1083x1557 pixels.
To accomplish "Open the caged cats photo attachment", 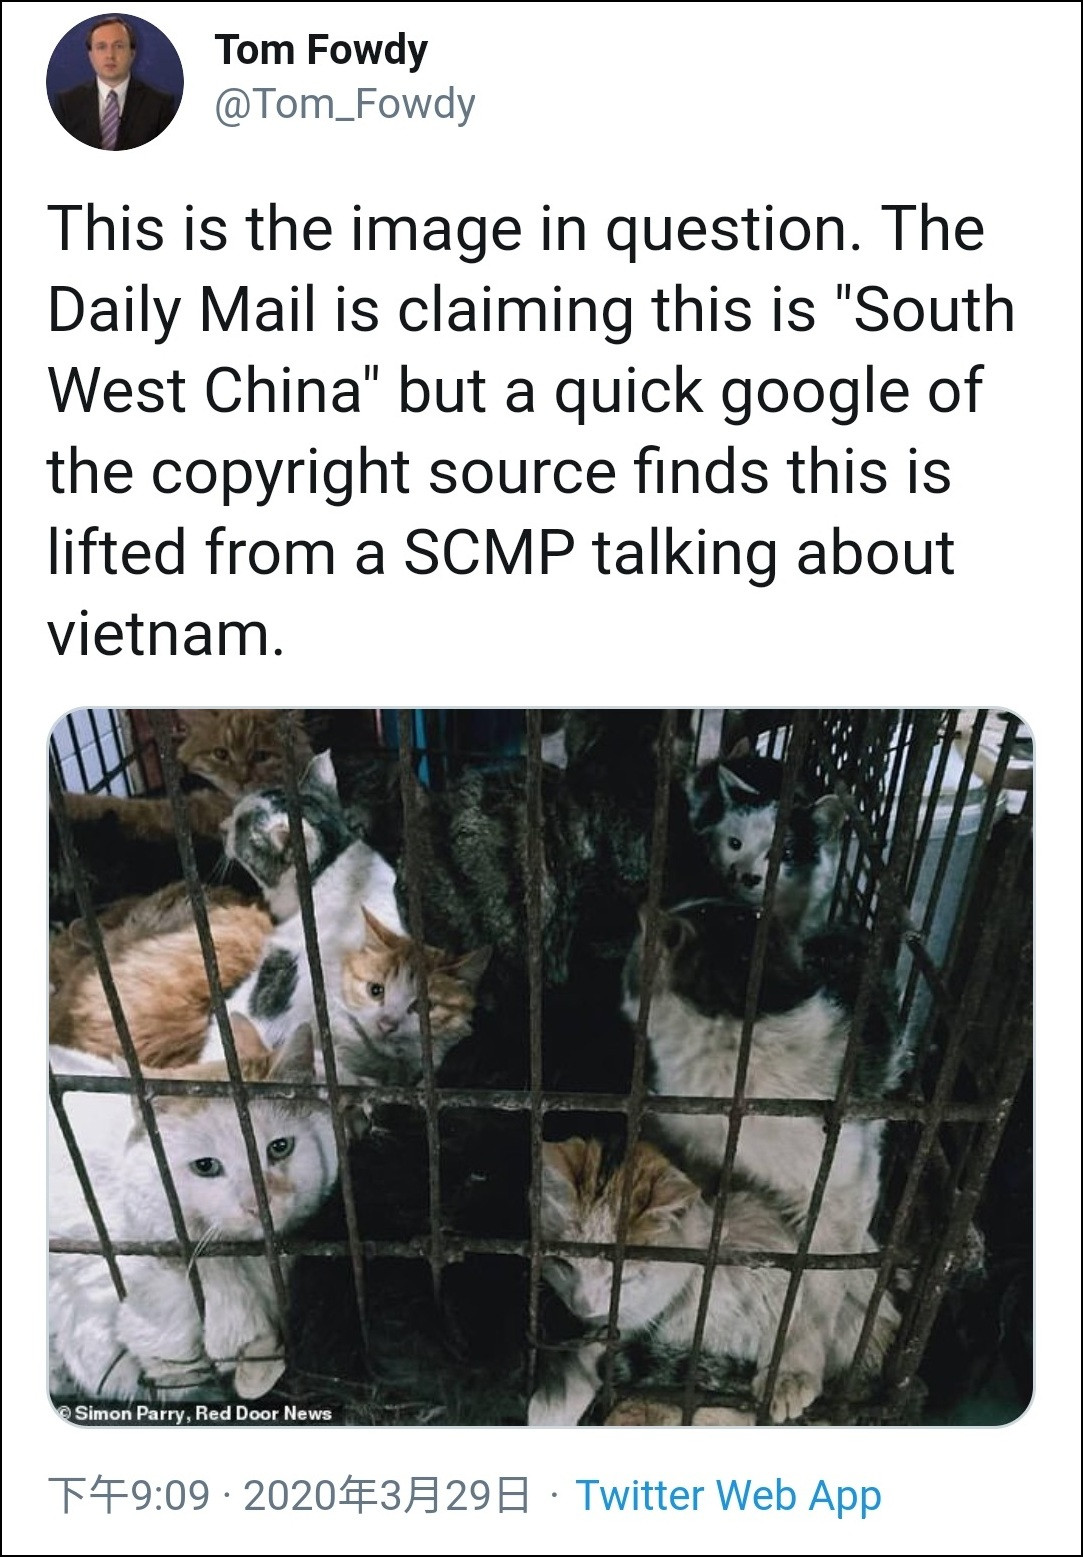I will [x=541, y=1067].
